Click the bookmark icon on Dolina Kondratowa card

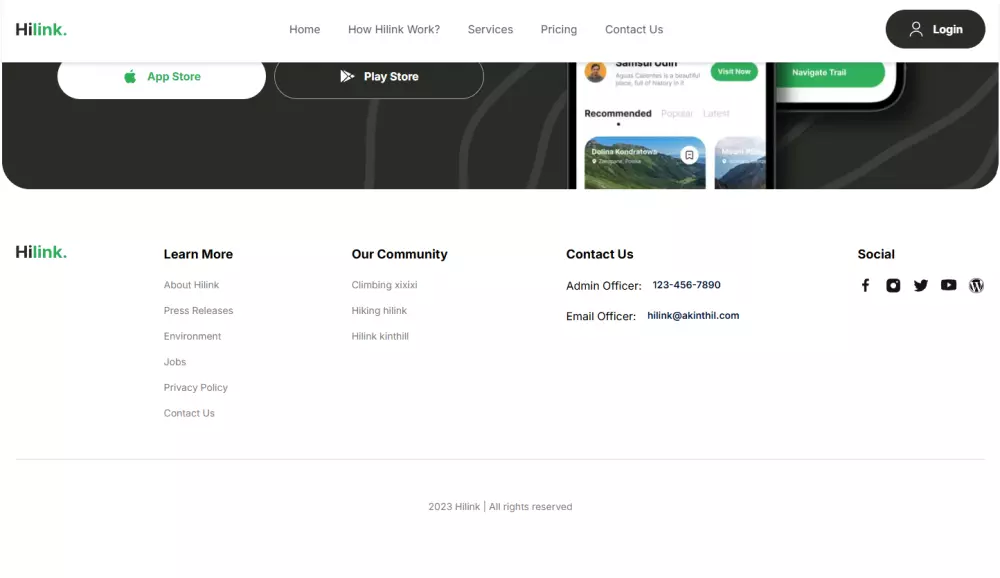pos(689,155)
